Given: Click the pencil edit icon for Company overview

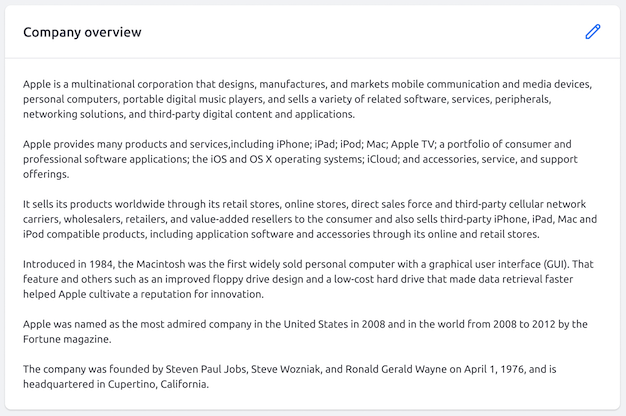Looking at the screenshot, I should [593, 32].
